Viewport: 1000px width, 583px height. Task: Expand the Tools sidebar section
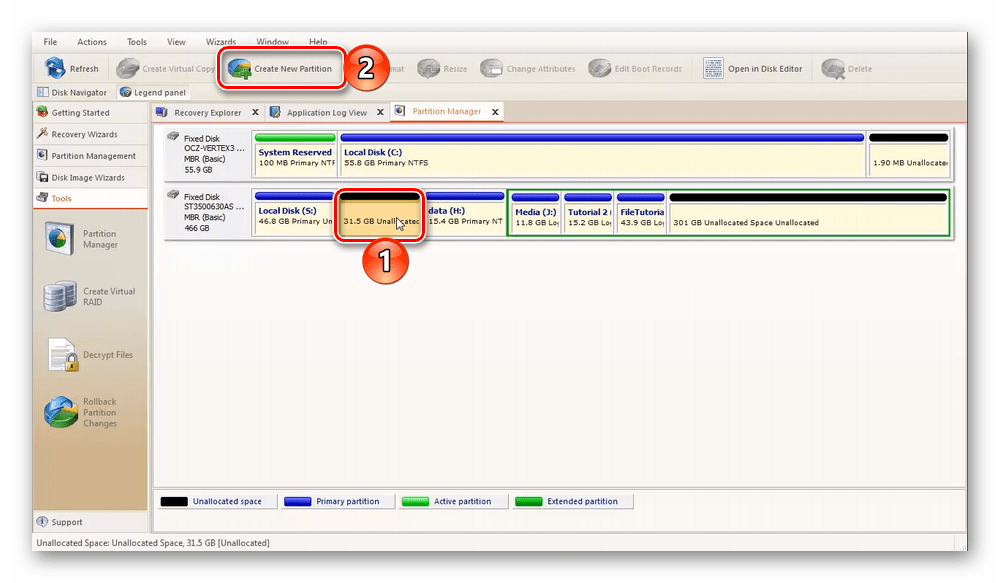(91, 198)
